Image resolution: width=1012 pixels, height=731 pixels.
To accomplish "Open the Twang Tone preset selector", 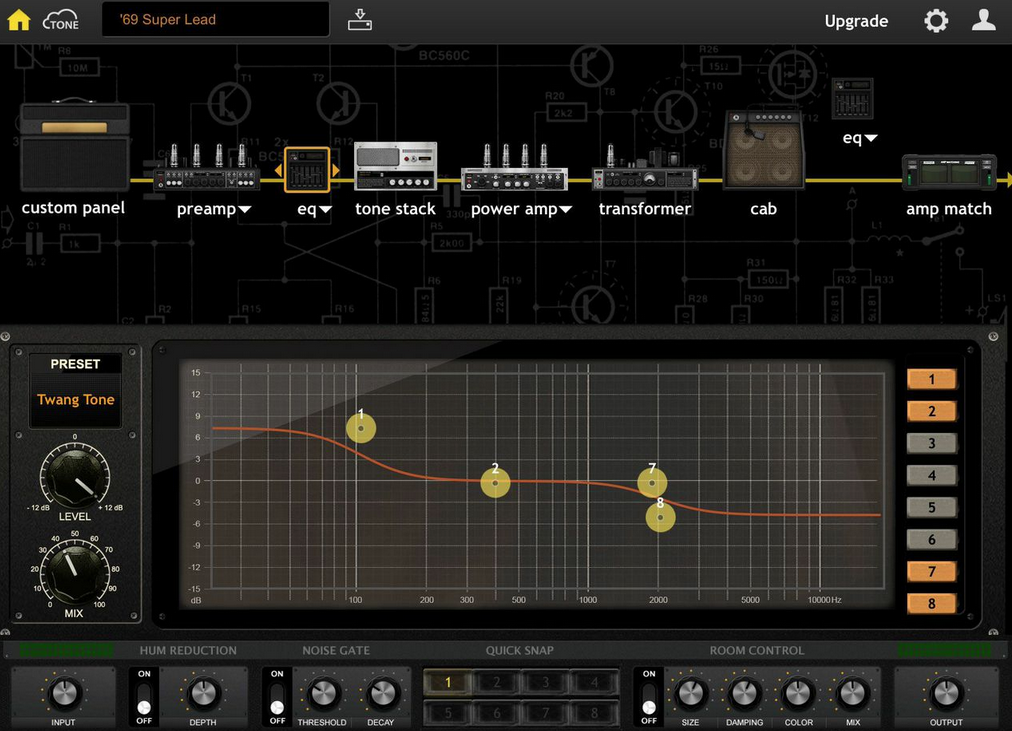I will point(76,399).
